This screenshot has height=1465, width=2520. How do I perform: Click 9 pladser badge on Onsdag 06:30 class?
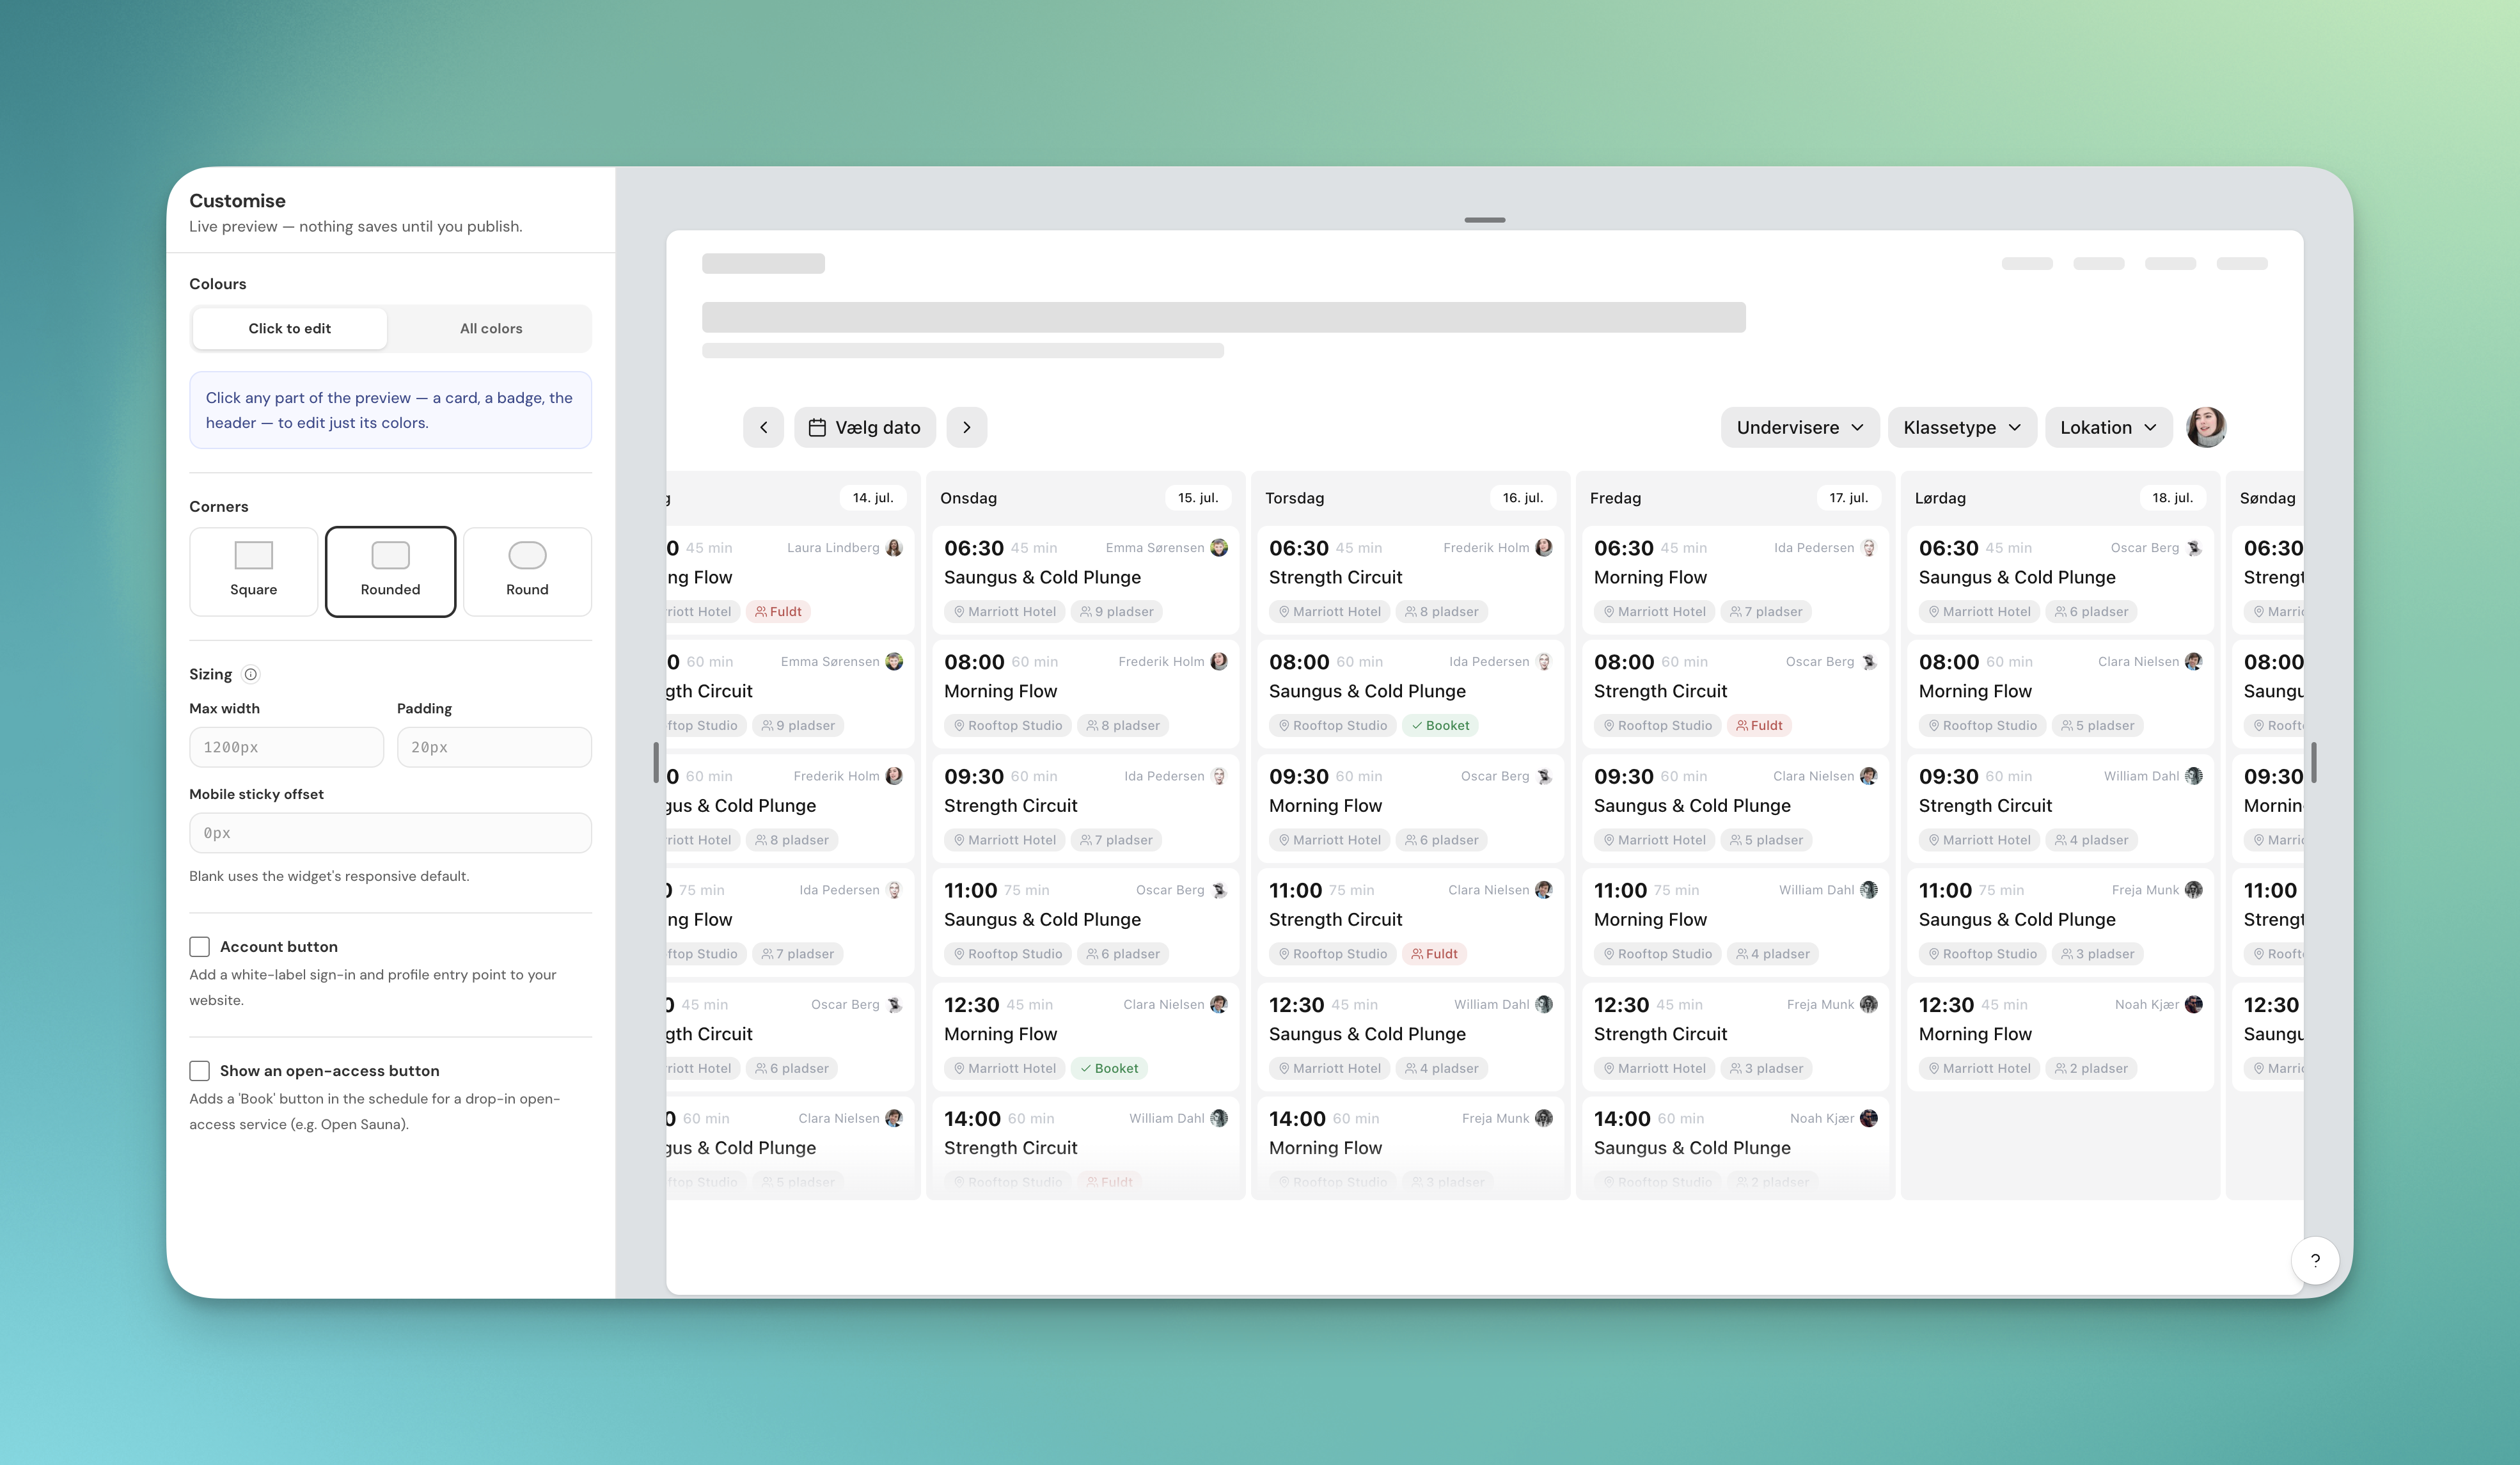point(1116,611)
